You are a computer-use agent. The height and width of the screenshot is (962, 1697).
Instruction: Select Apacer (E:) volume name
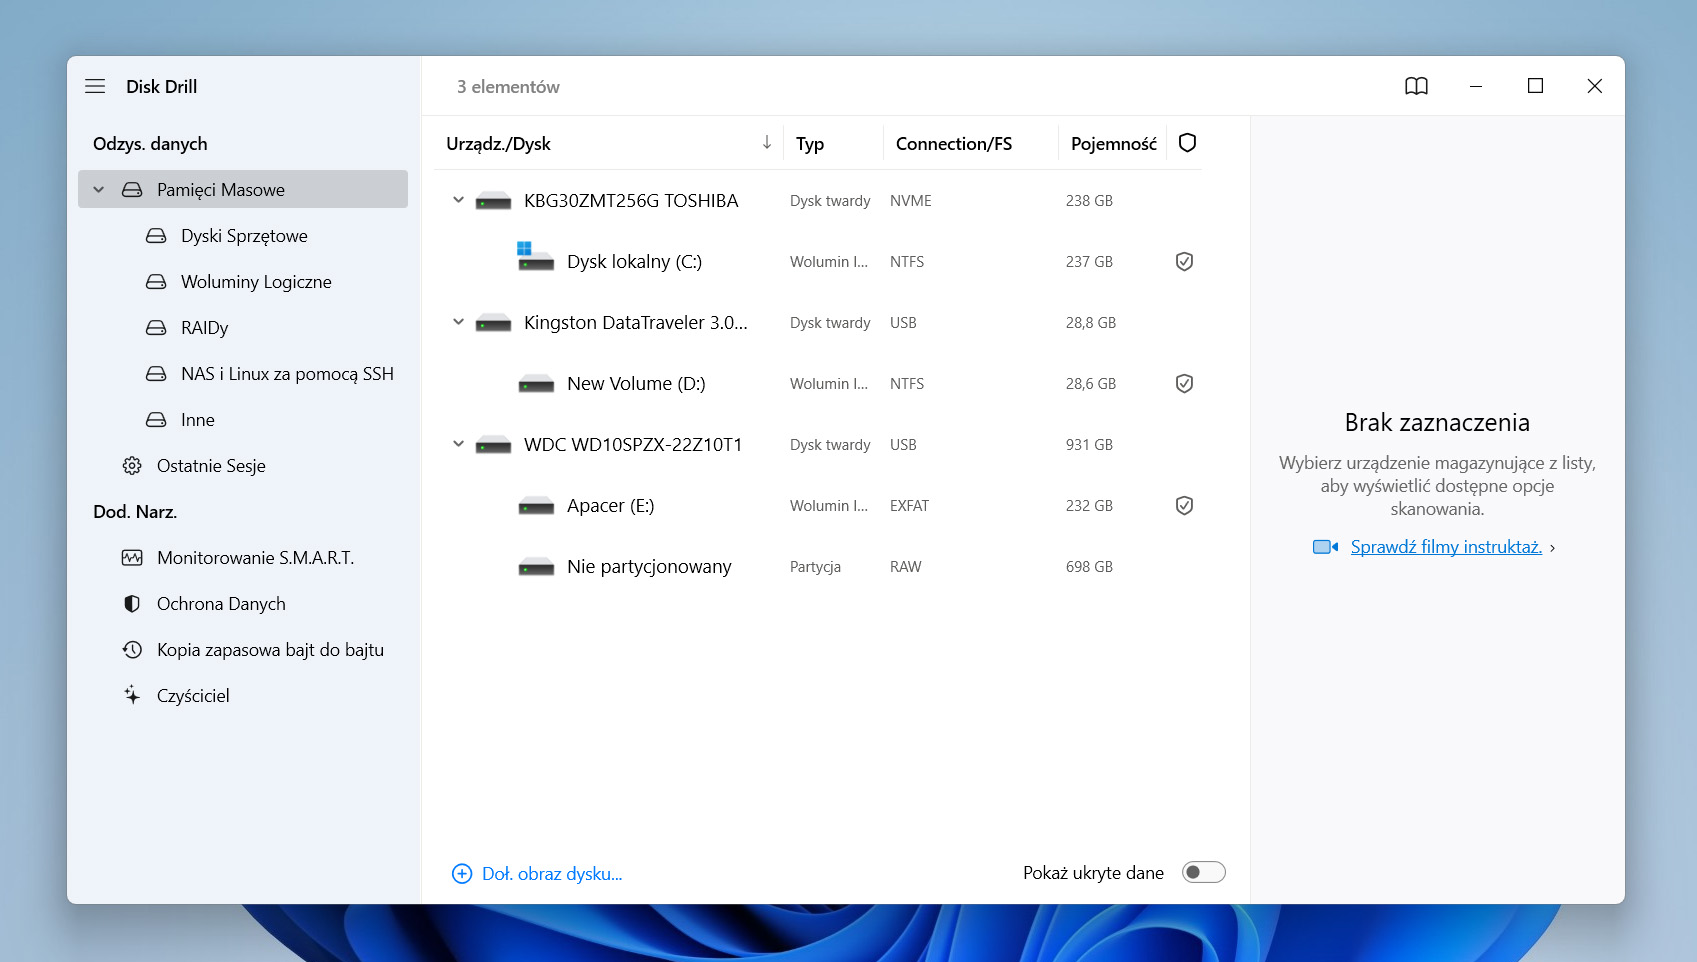[x=610, y=506]
